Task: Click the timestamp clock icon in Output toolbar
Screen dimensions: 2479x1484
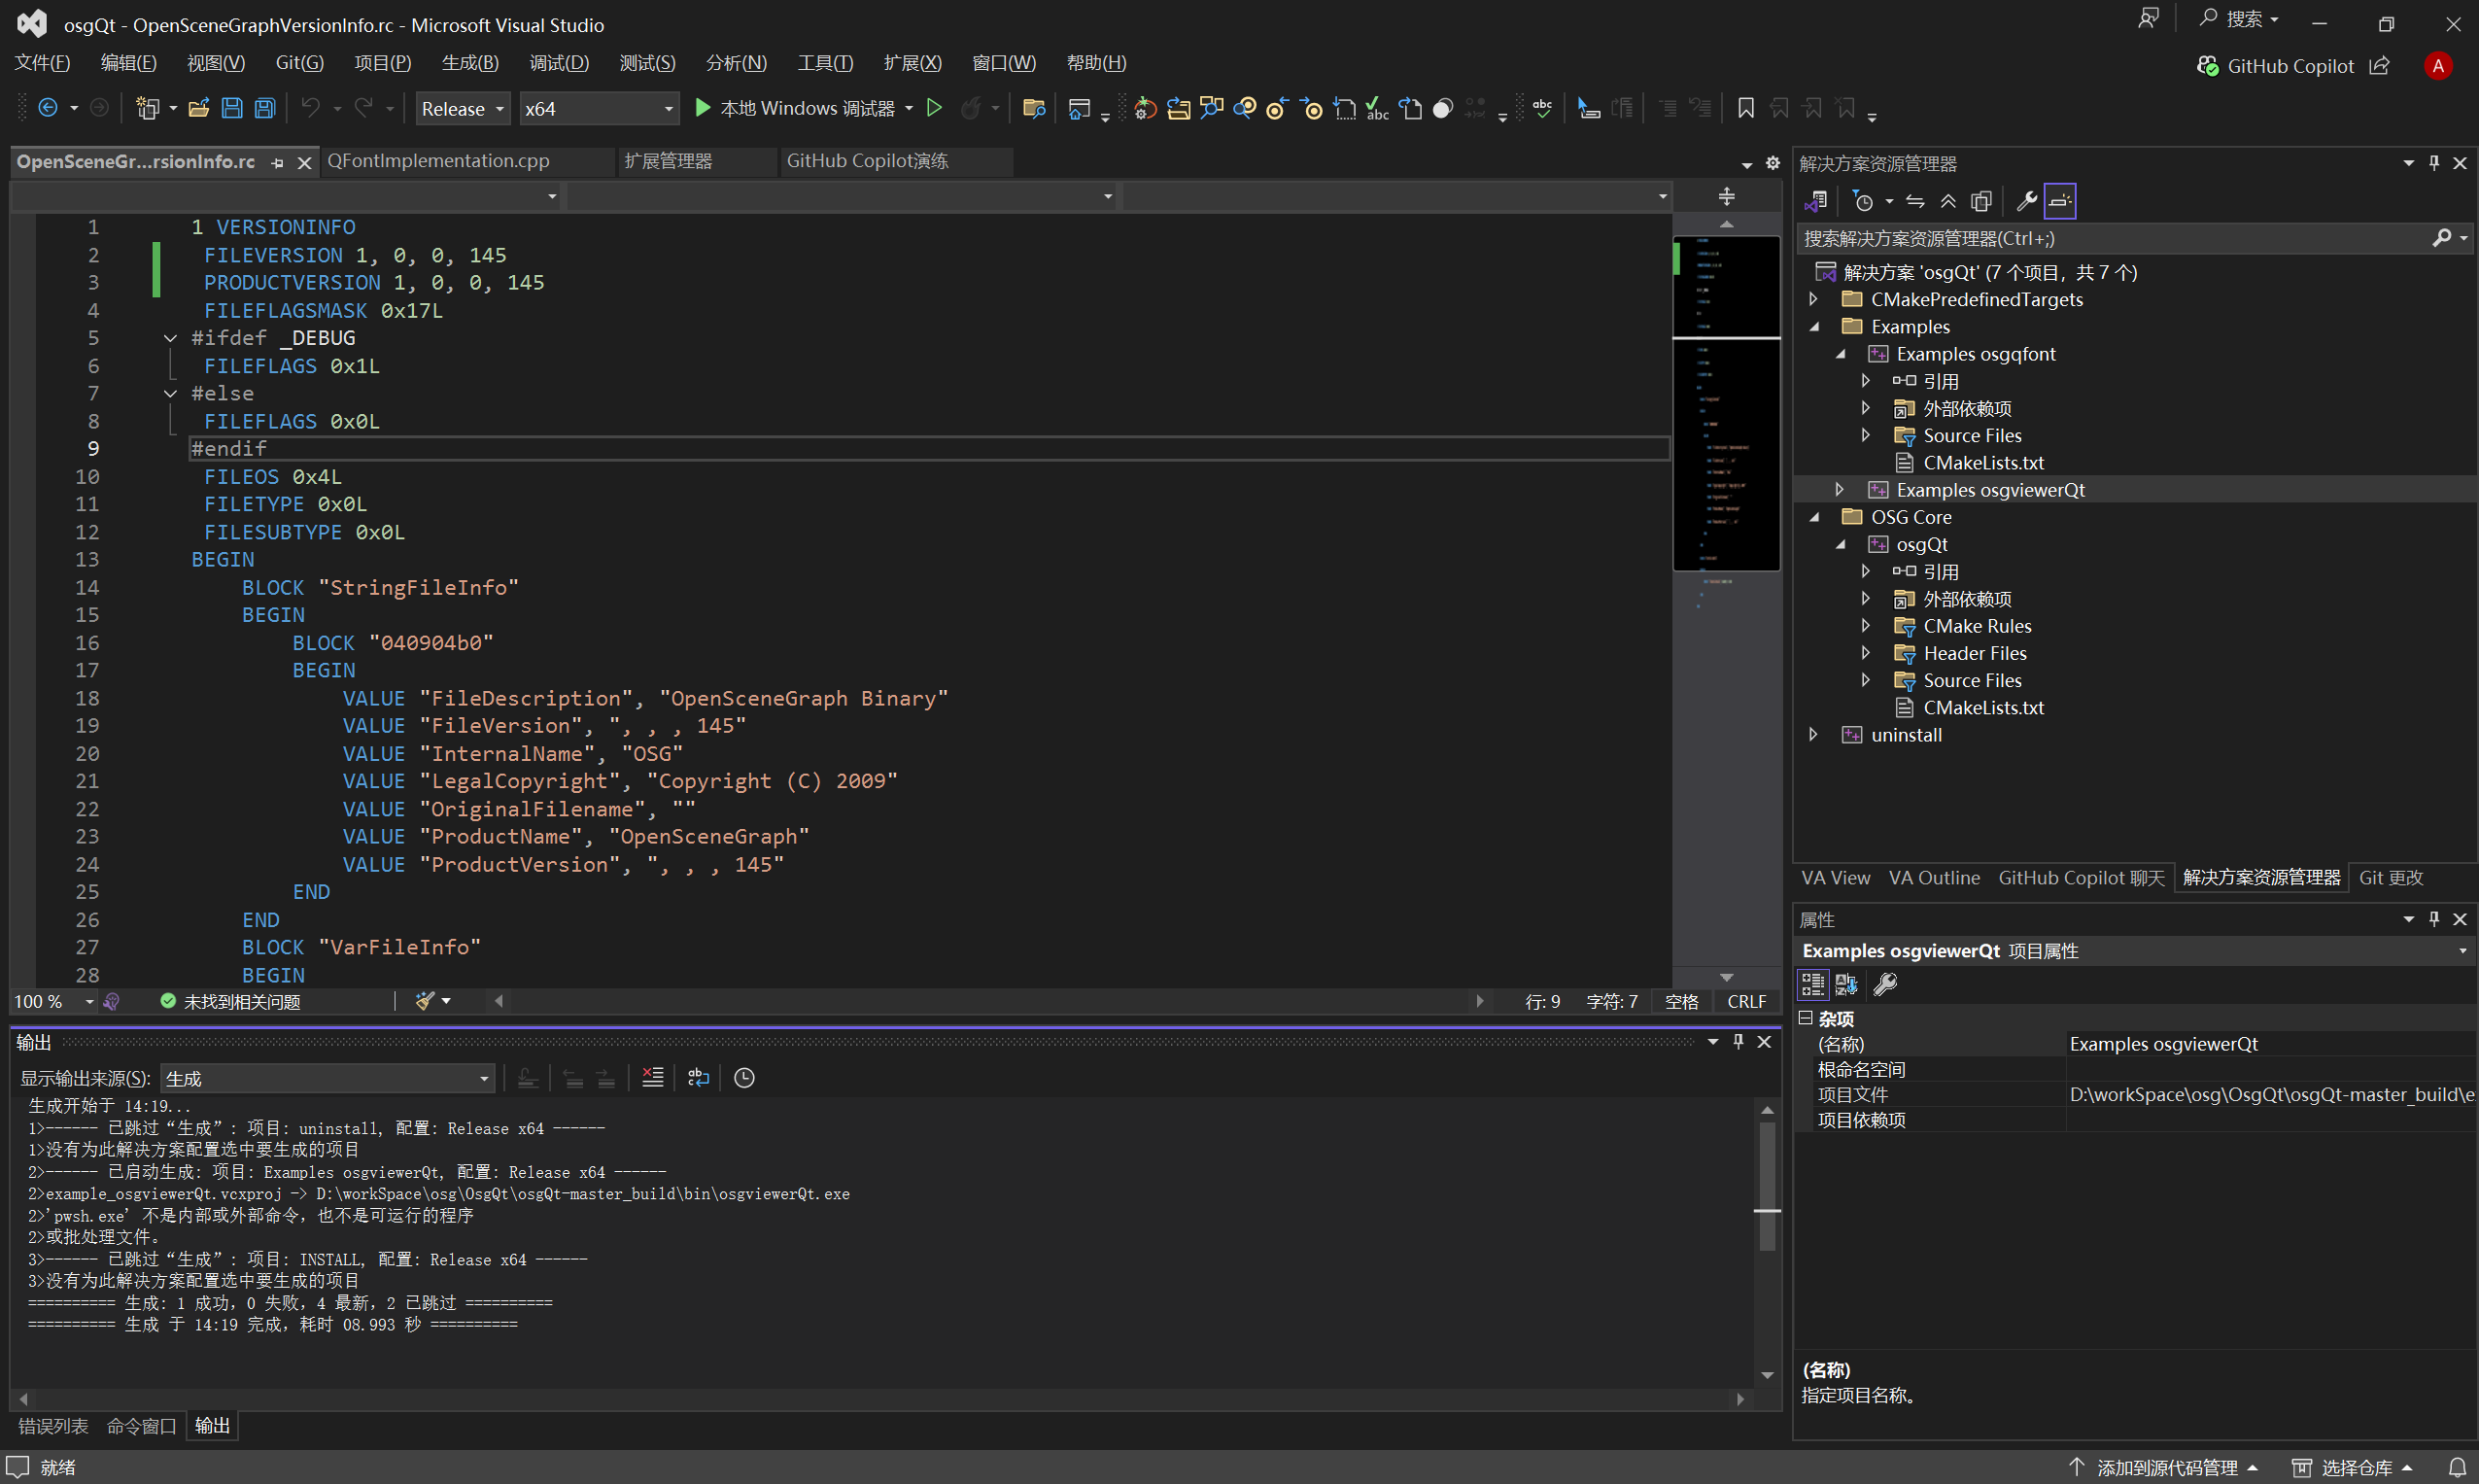Action: point(744,1077)
